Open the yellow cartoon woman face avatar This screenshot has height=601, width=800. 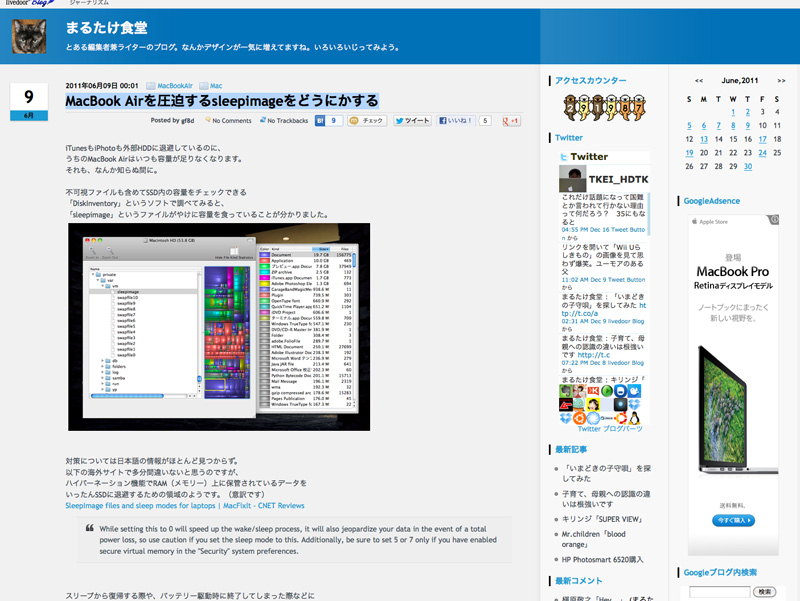pyautogui.click(x=593, y=405)
